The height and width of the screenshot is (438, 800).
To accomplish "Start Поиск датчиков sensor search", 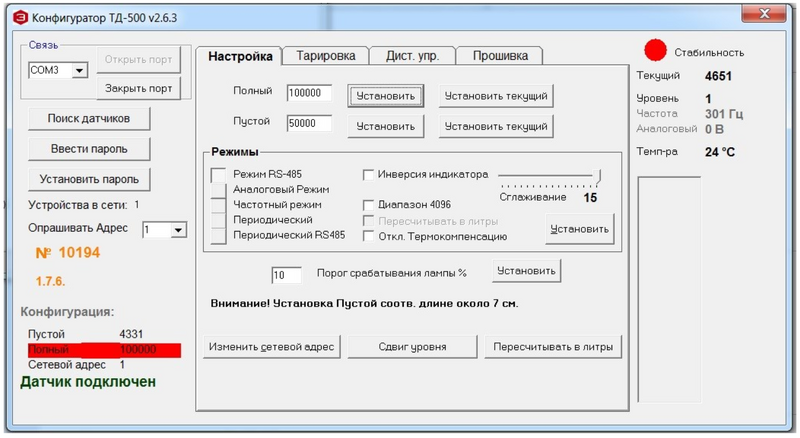I will pyautogui.click(x=89, y=118).
